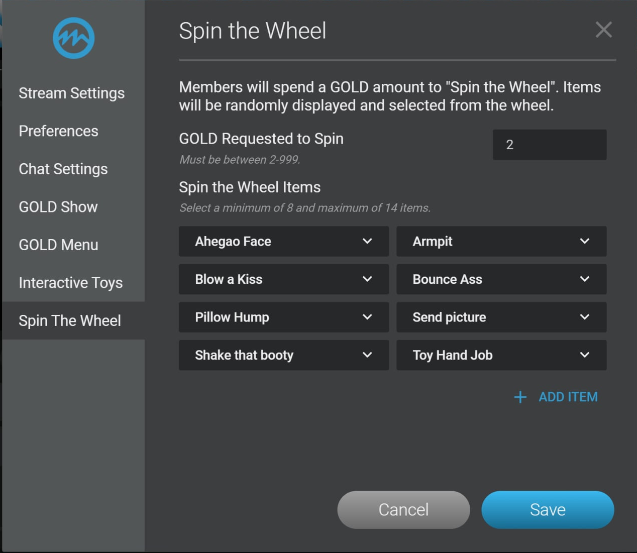Open the Armpit item dropdown
Image resolution: width=637 pixels, height=553 pixels.
(501, 241)
